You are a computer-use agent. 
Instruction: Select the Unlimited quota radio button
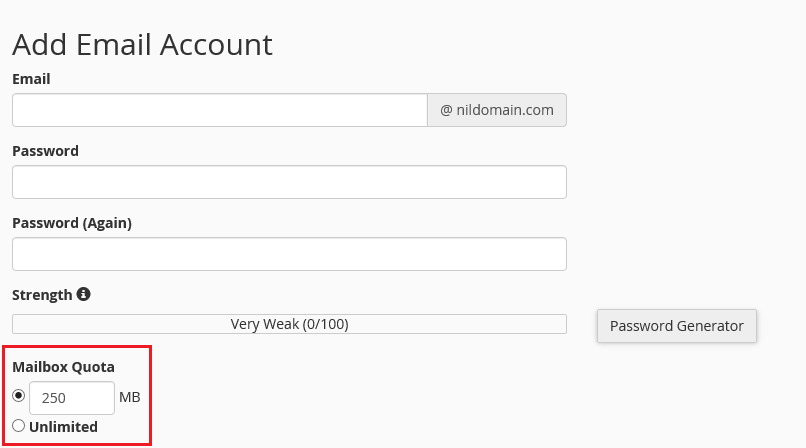click(19, 427)
